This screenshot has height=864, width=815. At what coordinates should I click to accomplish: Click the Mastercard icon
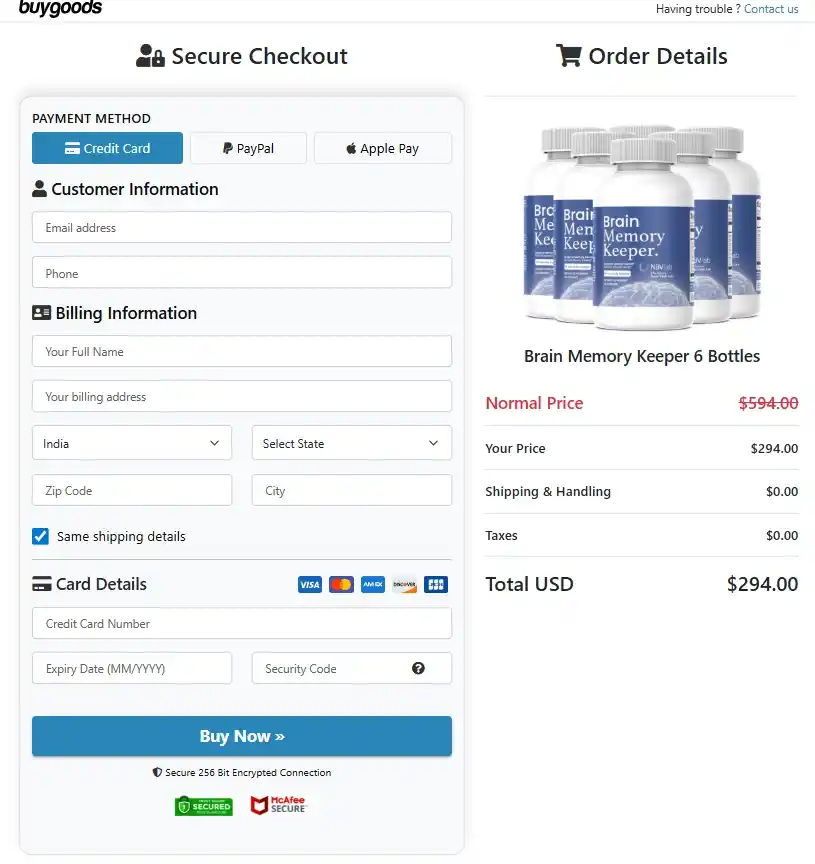coord(341,584)
